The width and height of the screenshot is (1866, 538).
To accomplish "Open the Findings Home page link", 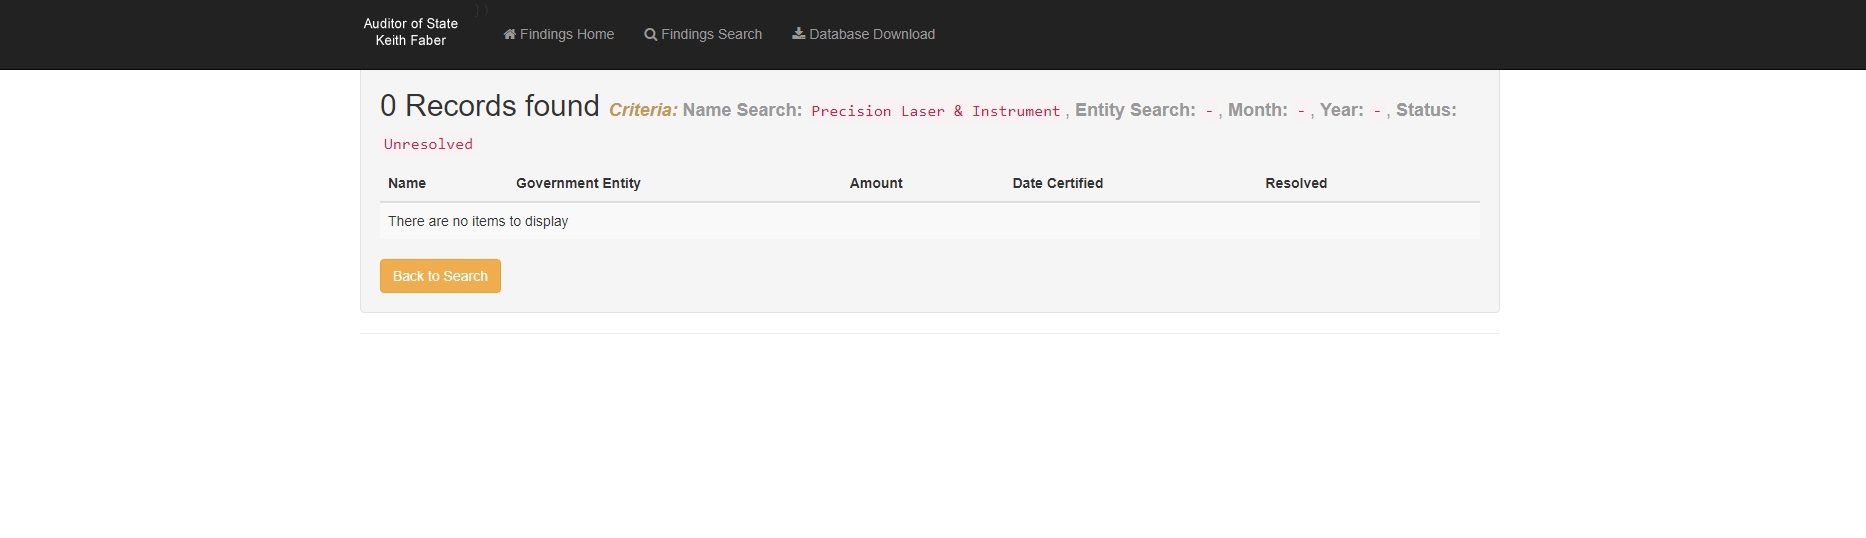I will point(566,34).
